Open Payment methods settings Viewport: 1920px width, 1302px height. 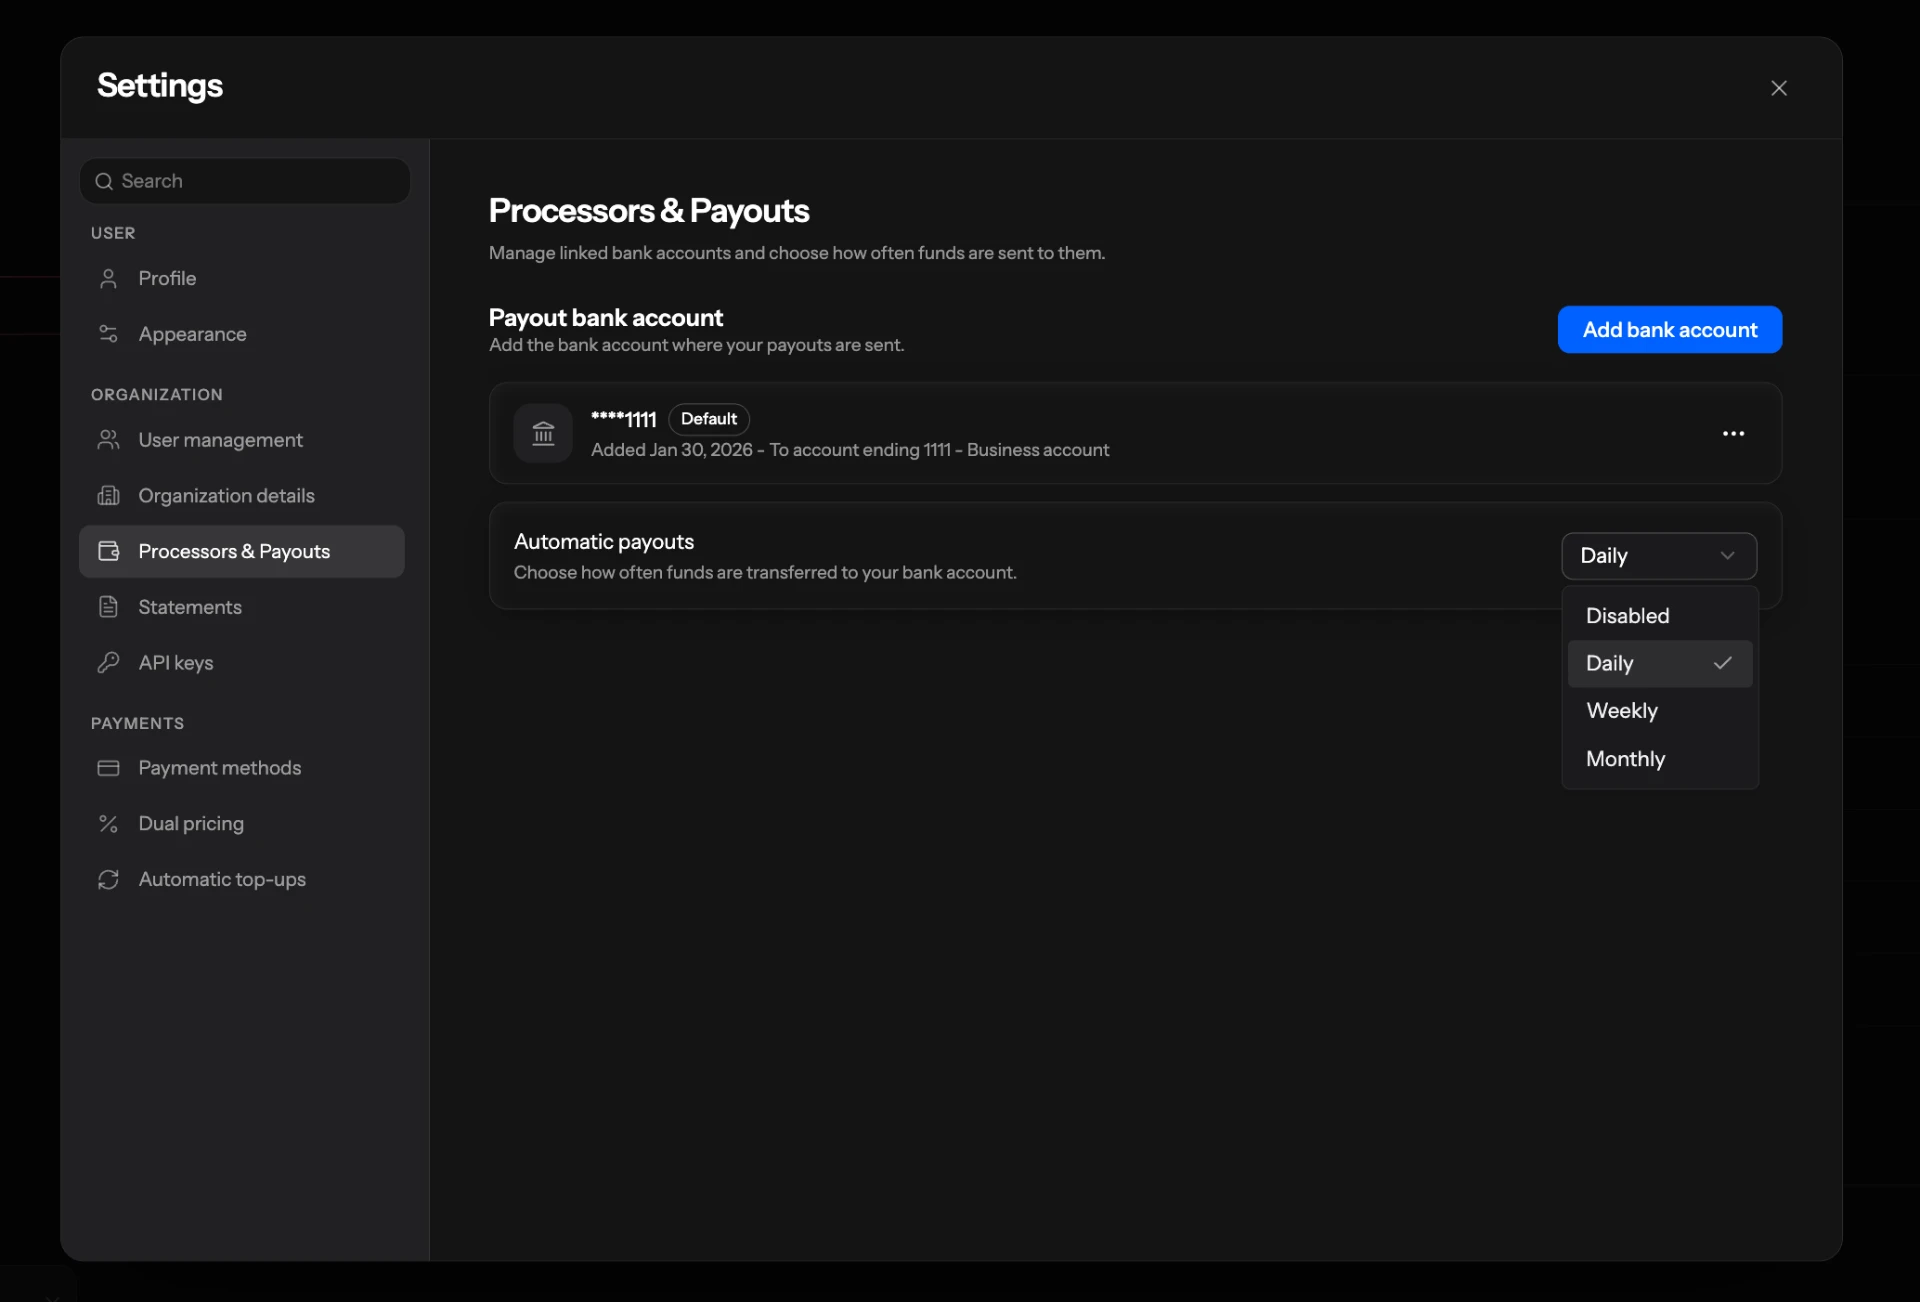point(242,768)
